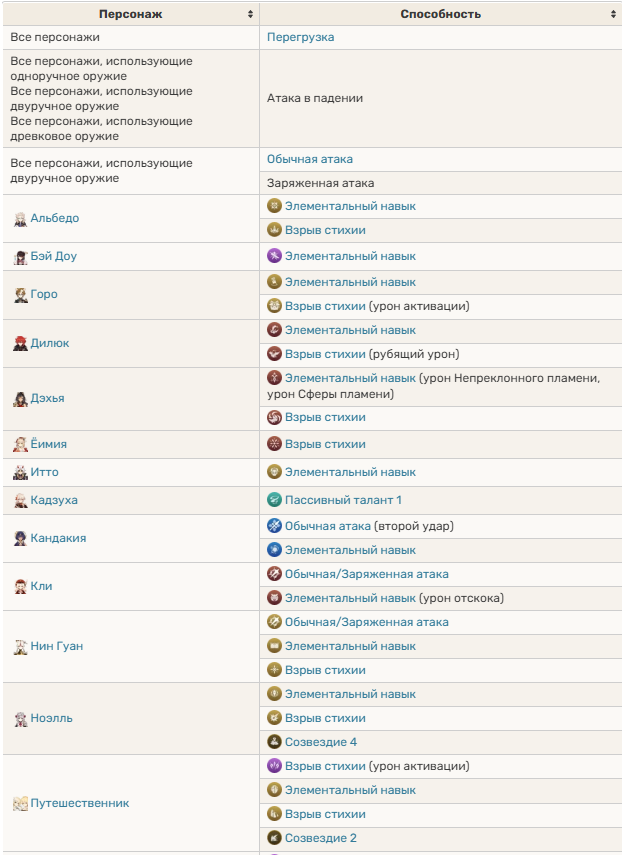Click Путешественник's Элементальный навык icon
Viewport: 622px width, 855px height.
tap(274, 790)
